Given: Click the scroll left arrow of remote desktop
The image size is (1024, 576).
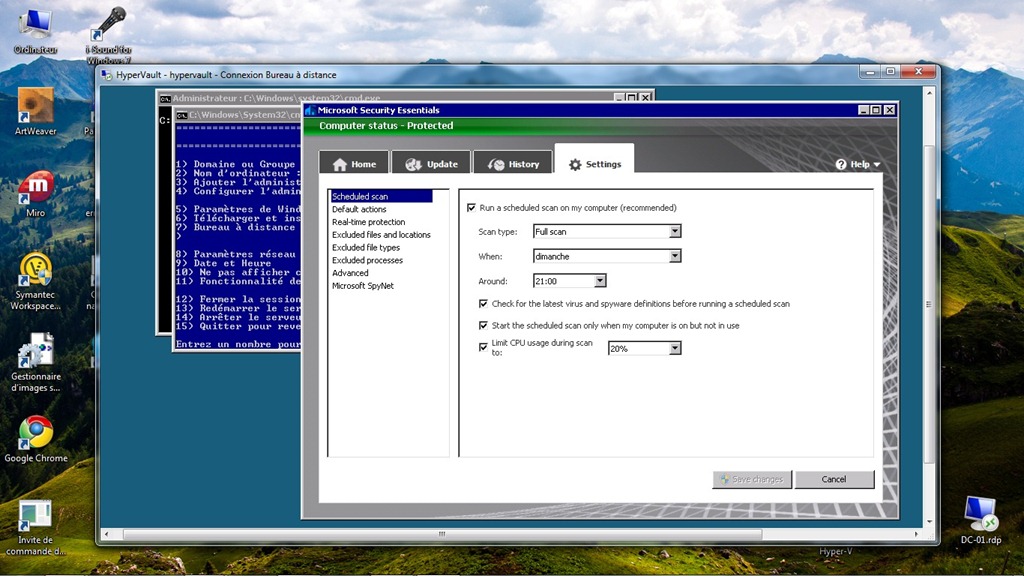Looking at the screenshot, I should [x=106, y=534].
